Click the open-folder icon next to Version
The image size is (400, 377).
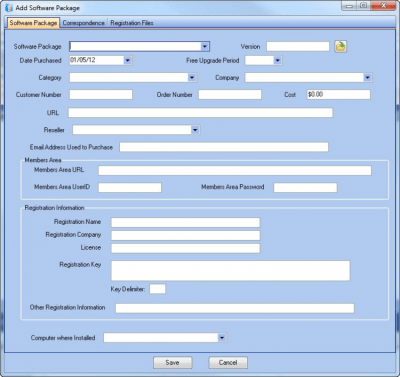pos(340,46)
